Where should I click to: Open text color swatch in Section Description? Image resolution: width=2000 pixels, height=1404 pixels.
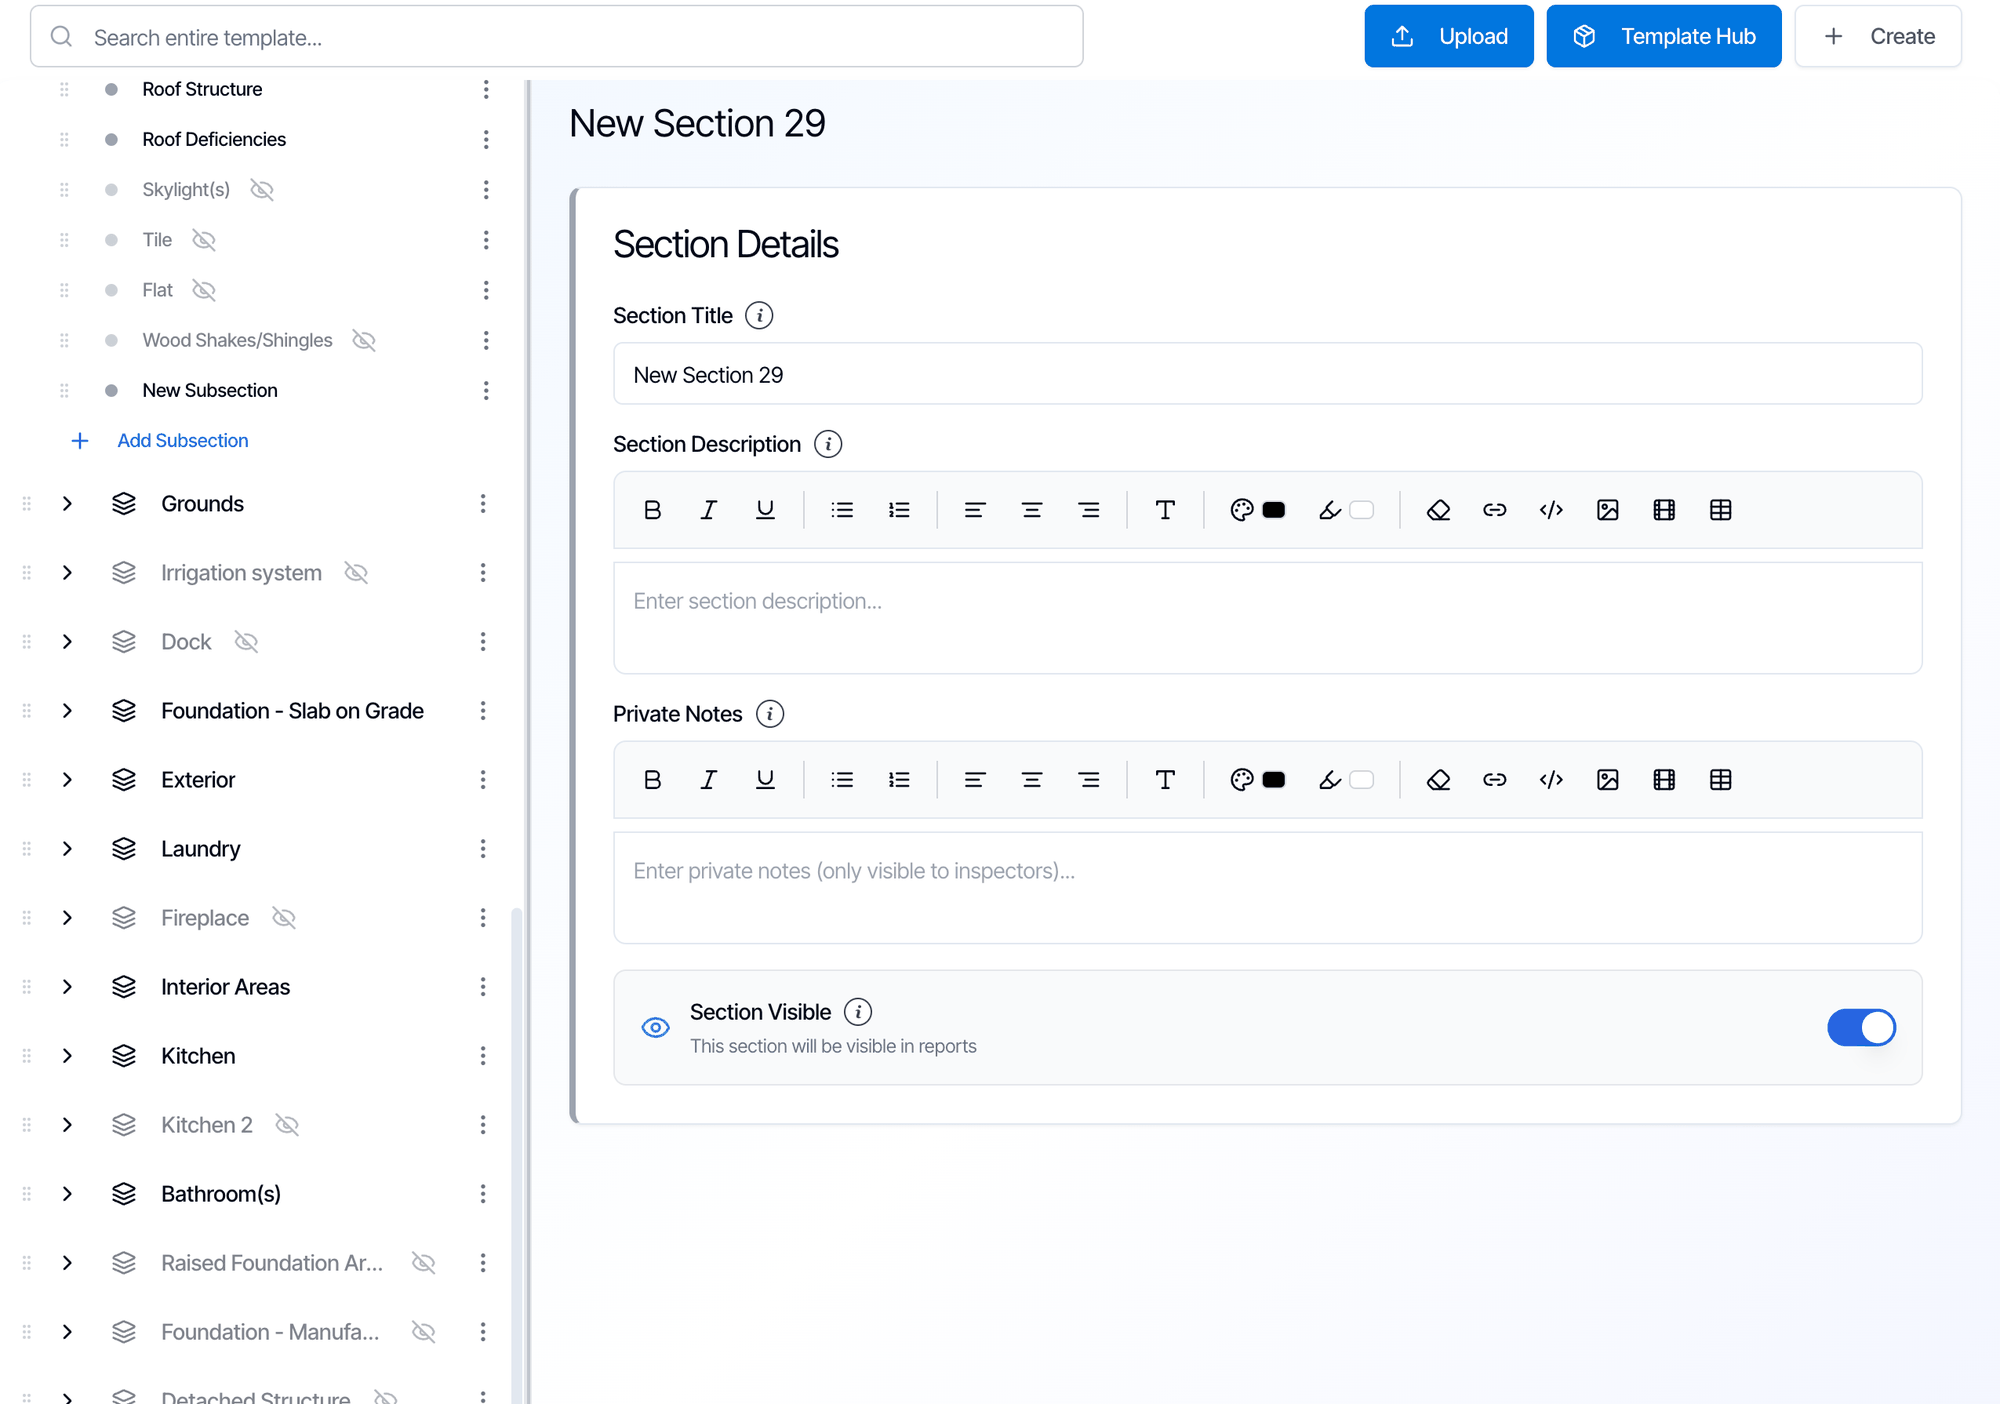pos(1274,510)
